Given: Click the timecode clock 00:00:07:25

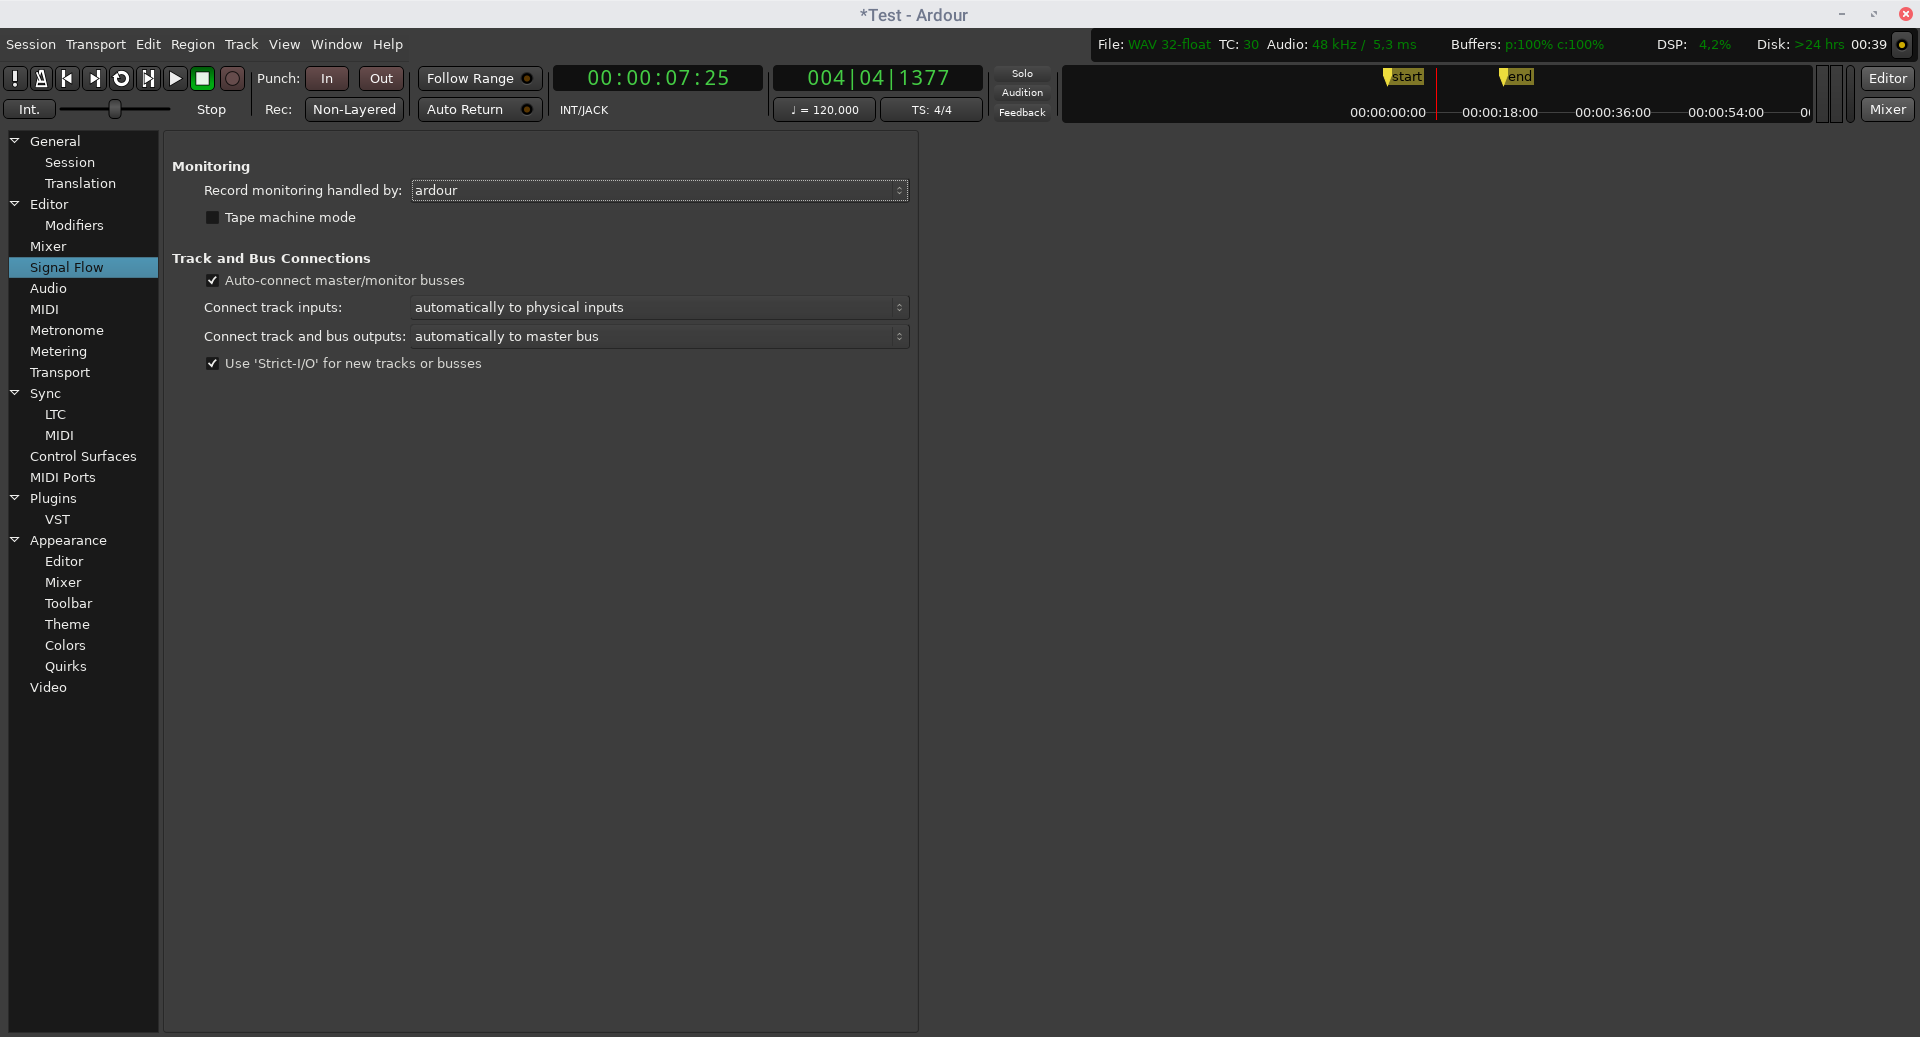Looking at the screenshot, I should coord(658,78).
